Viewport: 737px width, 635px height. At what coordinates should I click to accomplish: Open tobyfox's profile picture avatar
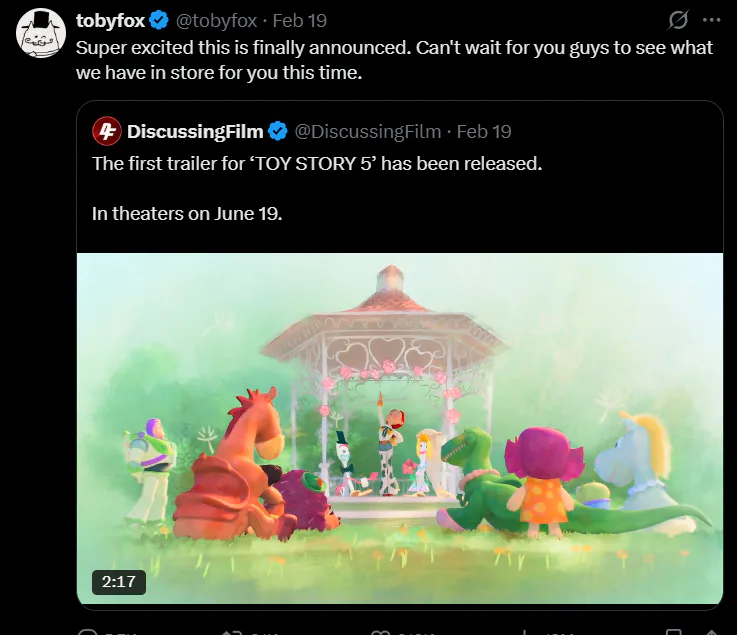click(x=41, y=33)
